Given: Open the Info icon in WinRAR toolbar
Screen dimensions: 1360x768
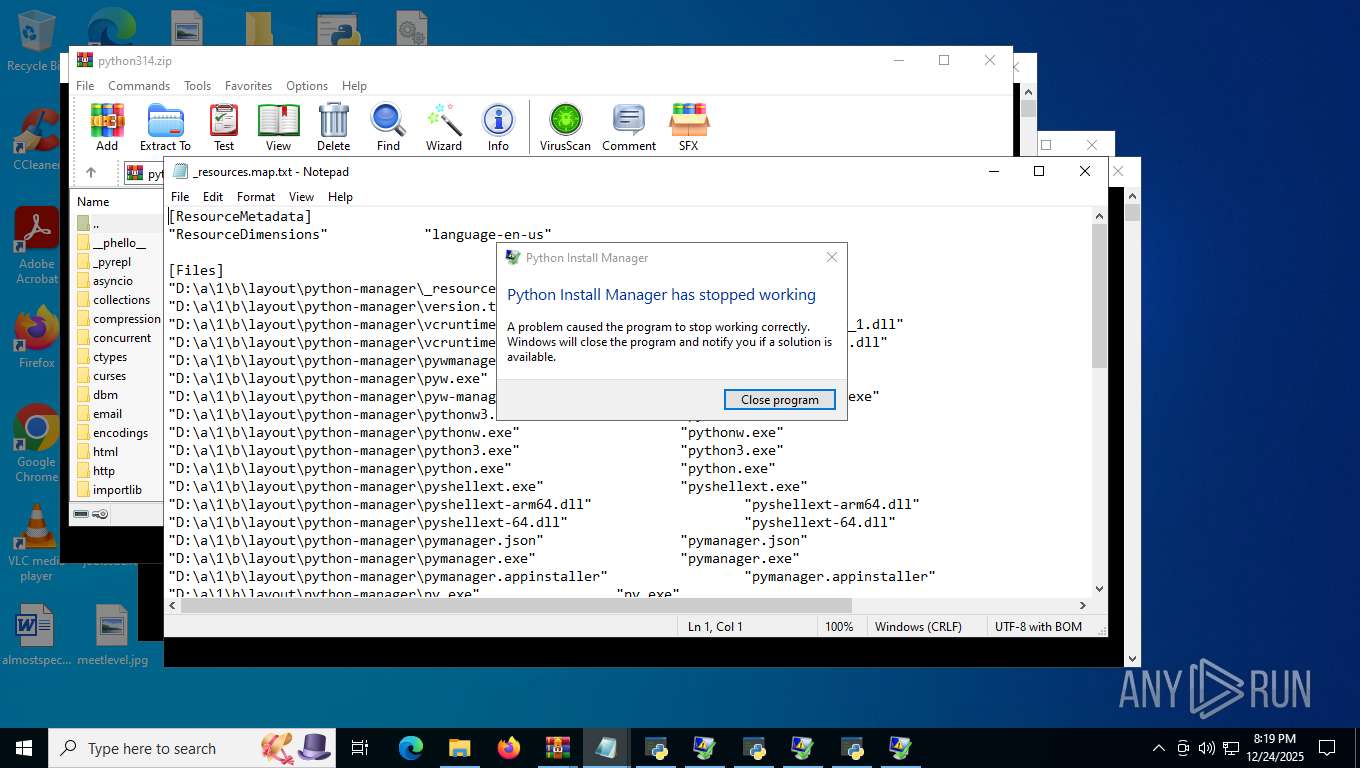Looking at the screenshot, I should (x=498, y=127).
